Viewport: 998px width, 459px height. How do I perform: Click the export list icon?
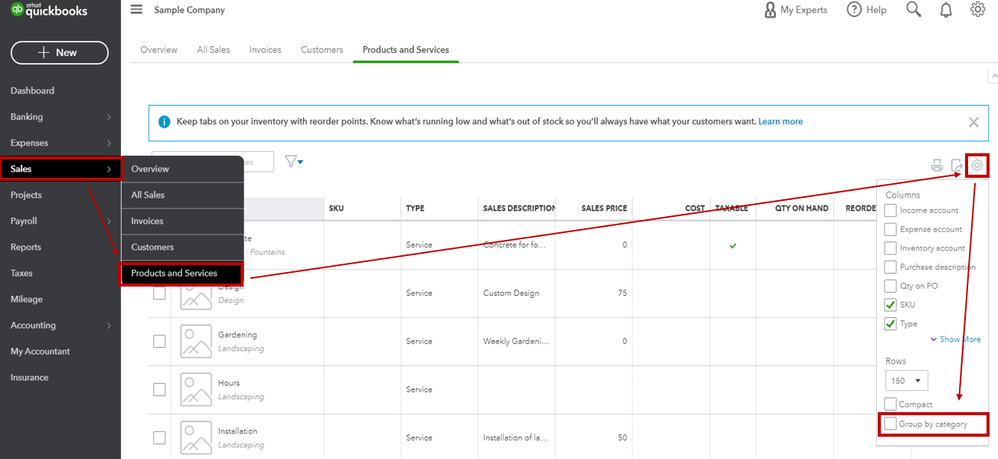957,165
